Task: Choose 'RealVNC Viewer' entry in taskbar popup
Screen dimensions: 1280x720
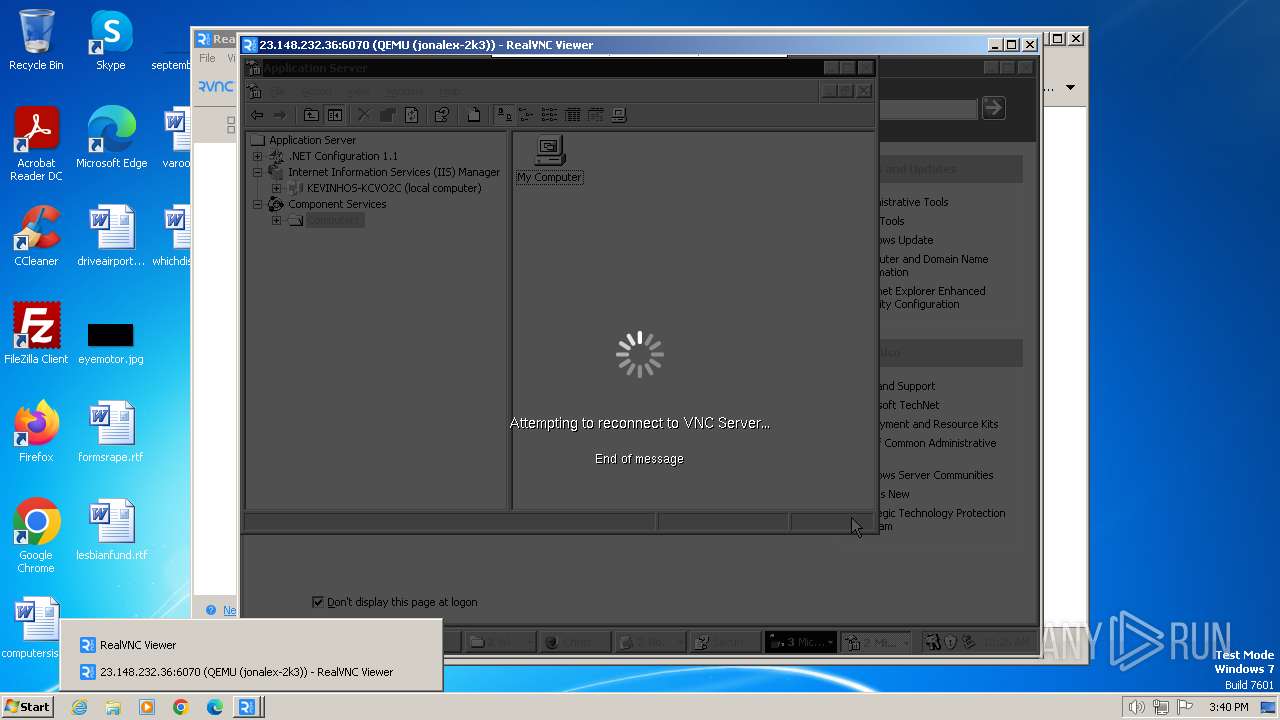Action: point(250,645)
